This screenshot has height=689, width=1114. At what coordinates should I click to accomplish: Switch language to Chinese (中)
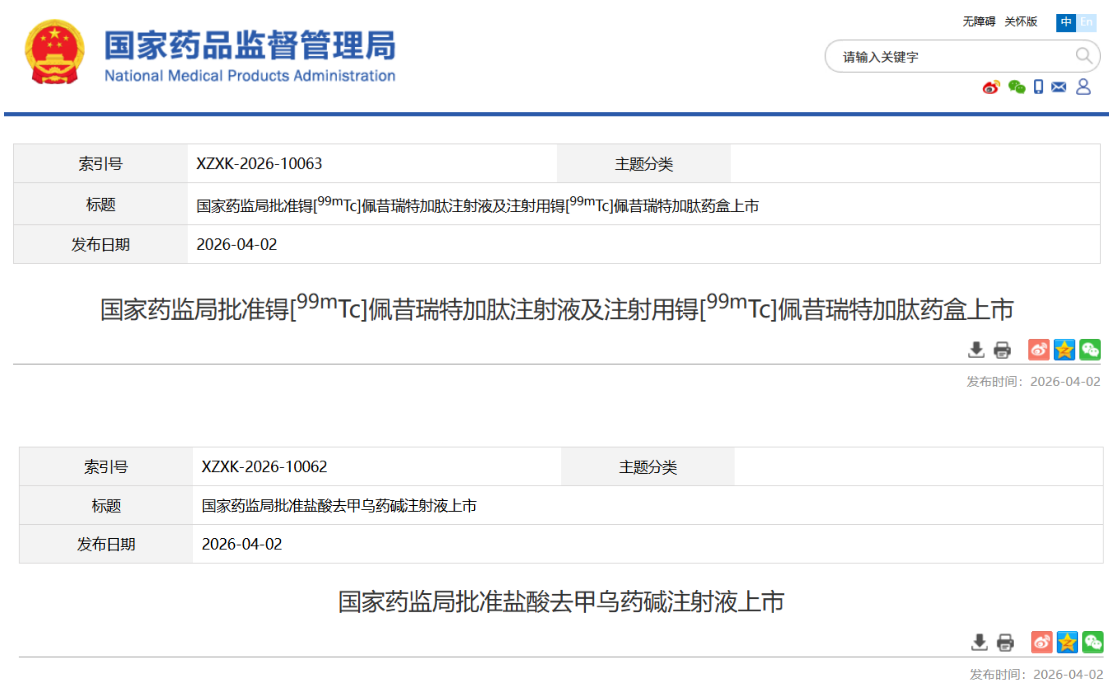coord(1066,22)
